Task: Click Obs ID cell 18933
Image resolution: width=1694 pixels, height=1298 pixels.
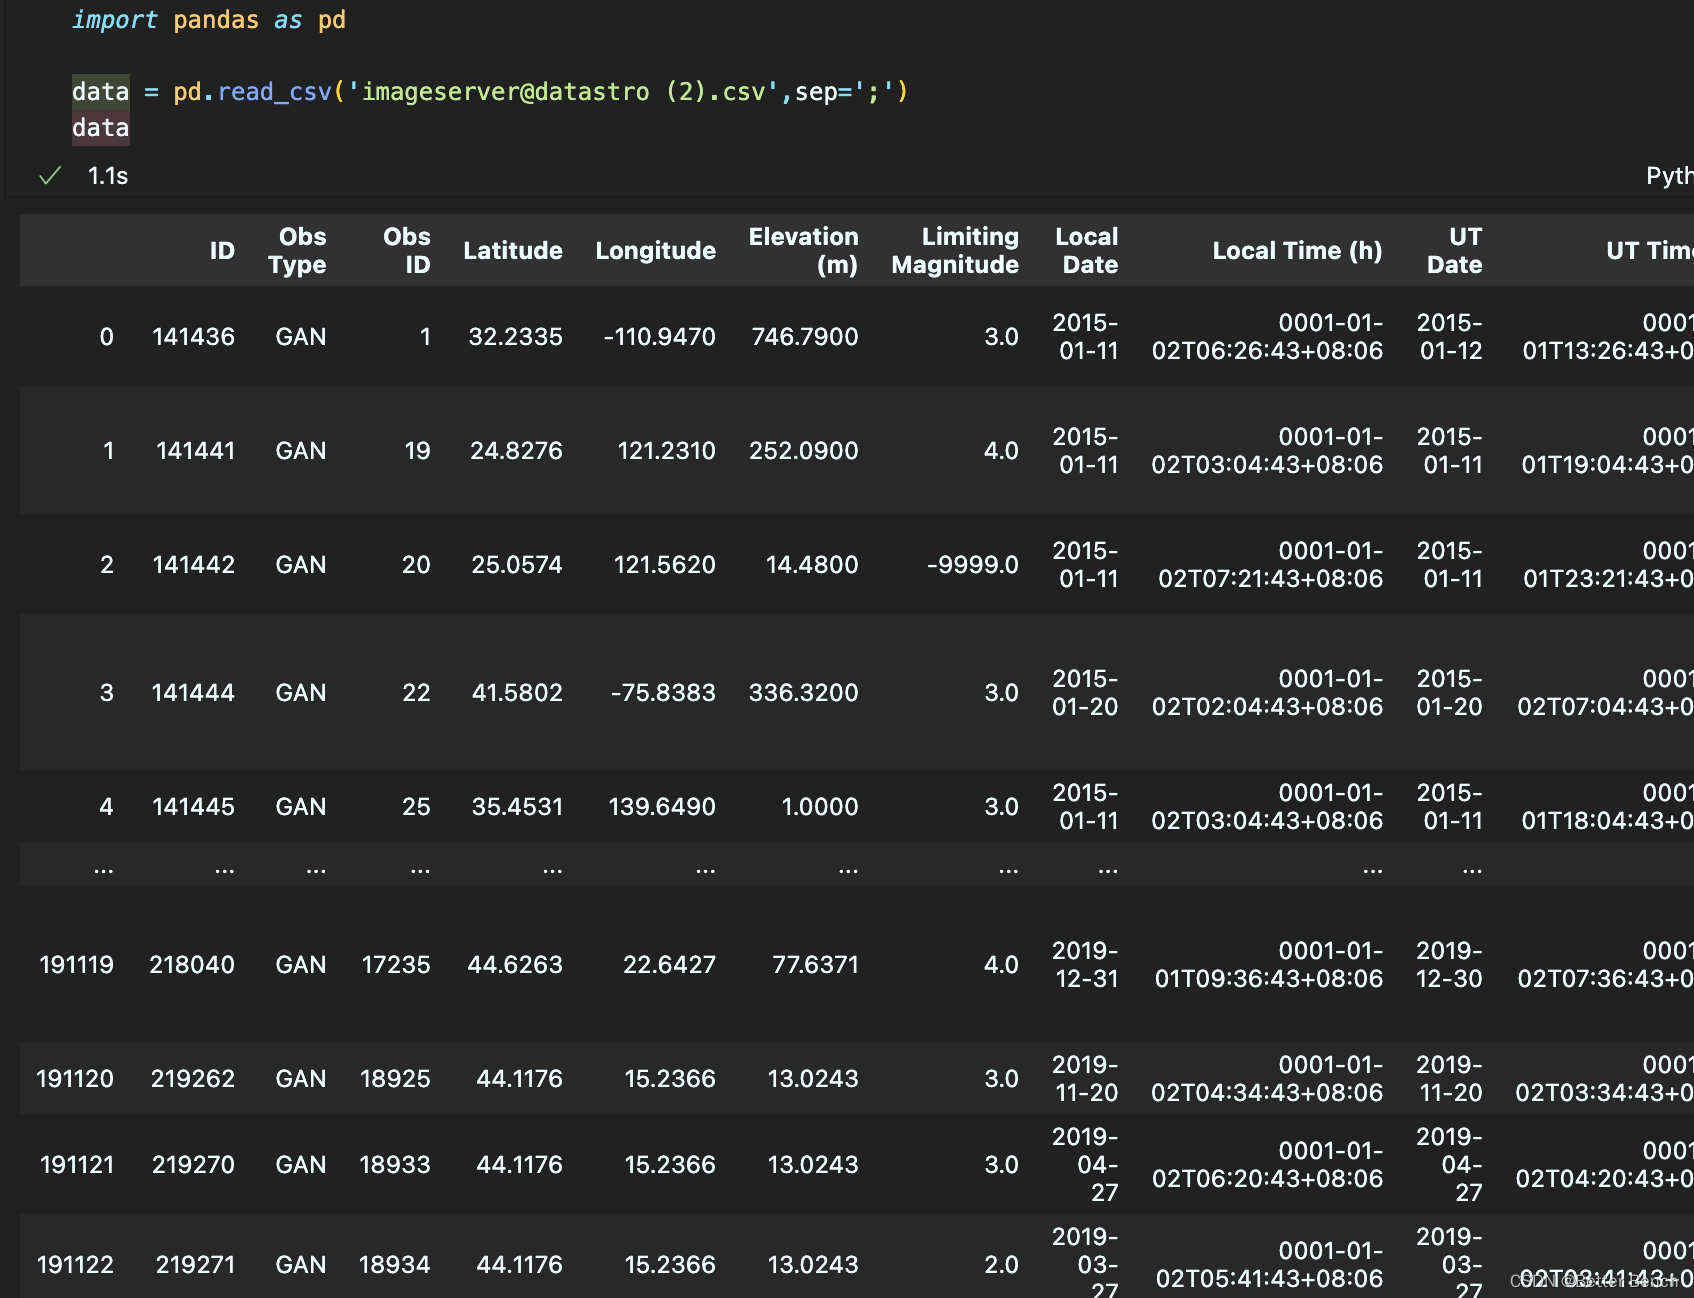Action: (x=395, y=1165)
